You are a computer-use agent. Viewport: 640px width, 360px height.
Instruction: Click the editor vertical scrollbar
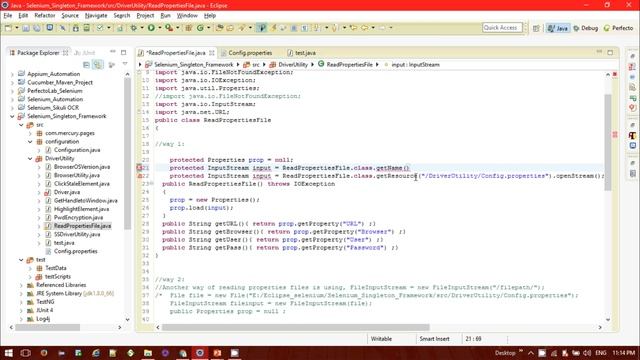click(608, 143)
